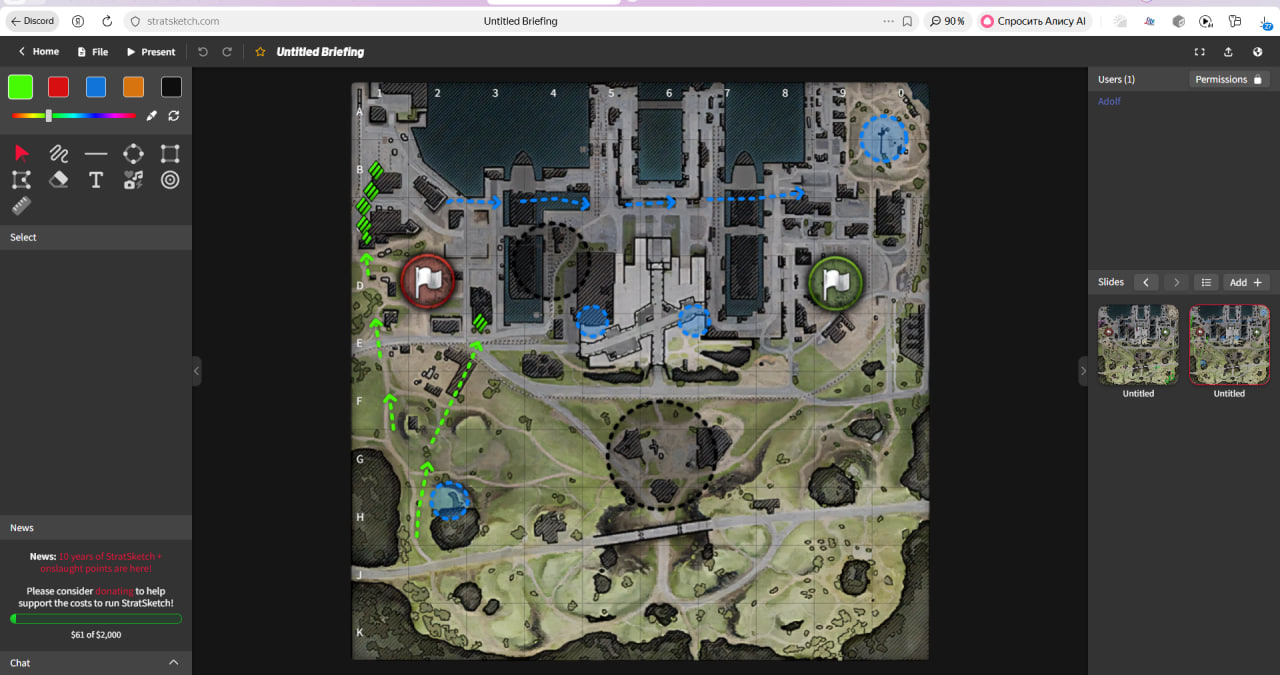Click the browser media playback icon
Image resolution: width=1280 pixels, height=675 pixels.
tap(1206, 21)
